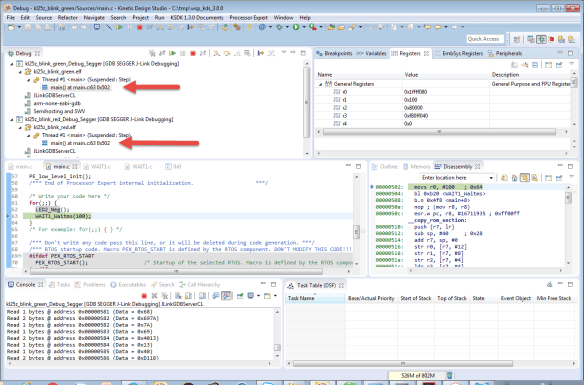Open the Enter location here combo dropdown
This screenshot has width=584, height=385.
tap(491, 178)
